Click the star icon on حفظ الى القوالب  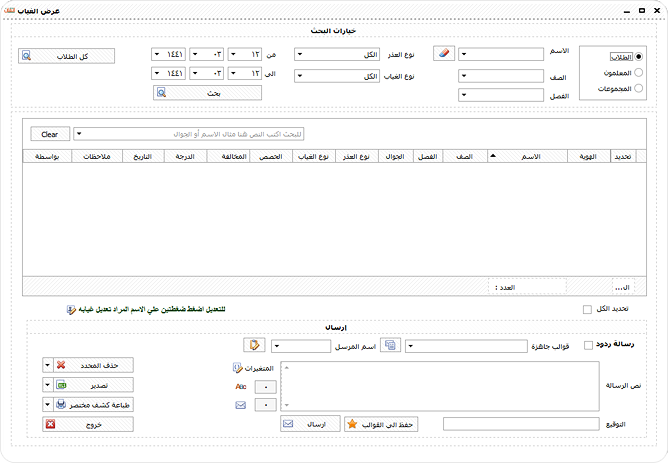[x=352, y=424]
